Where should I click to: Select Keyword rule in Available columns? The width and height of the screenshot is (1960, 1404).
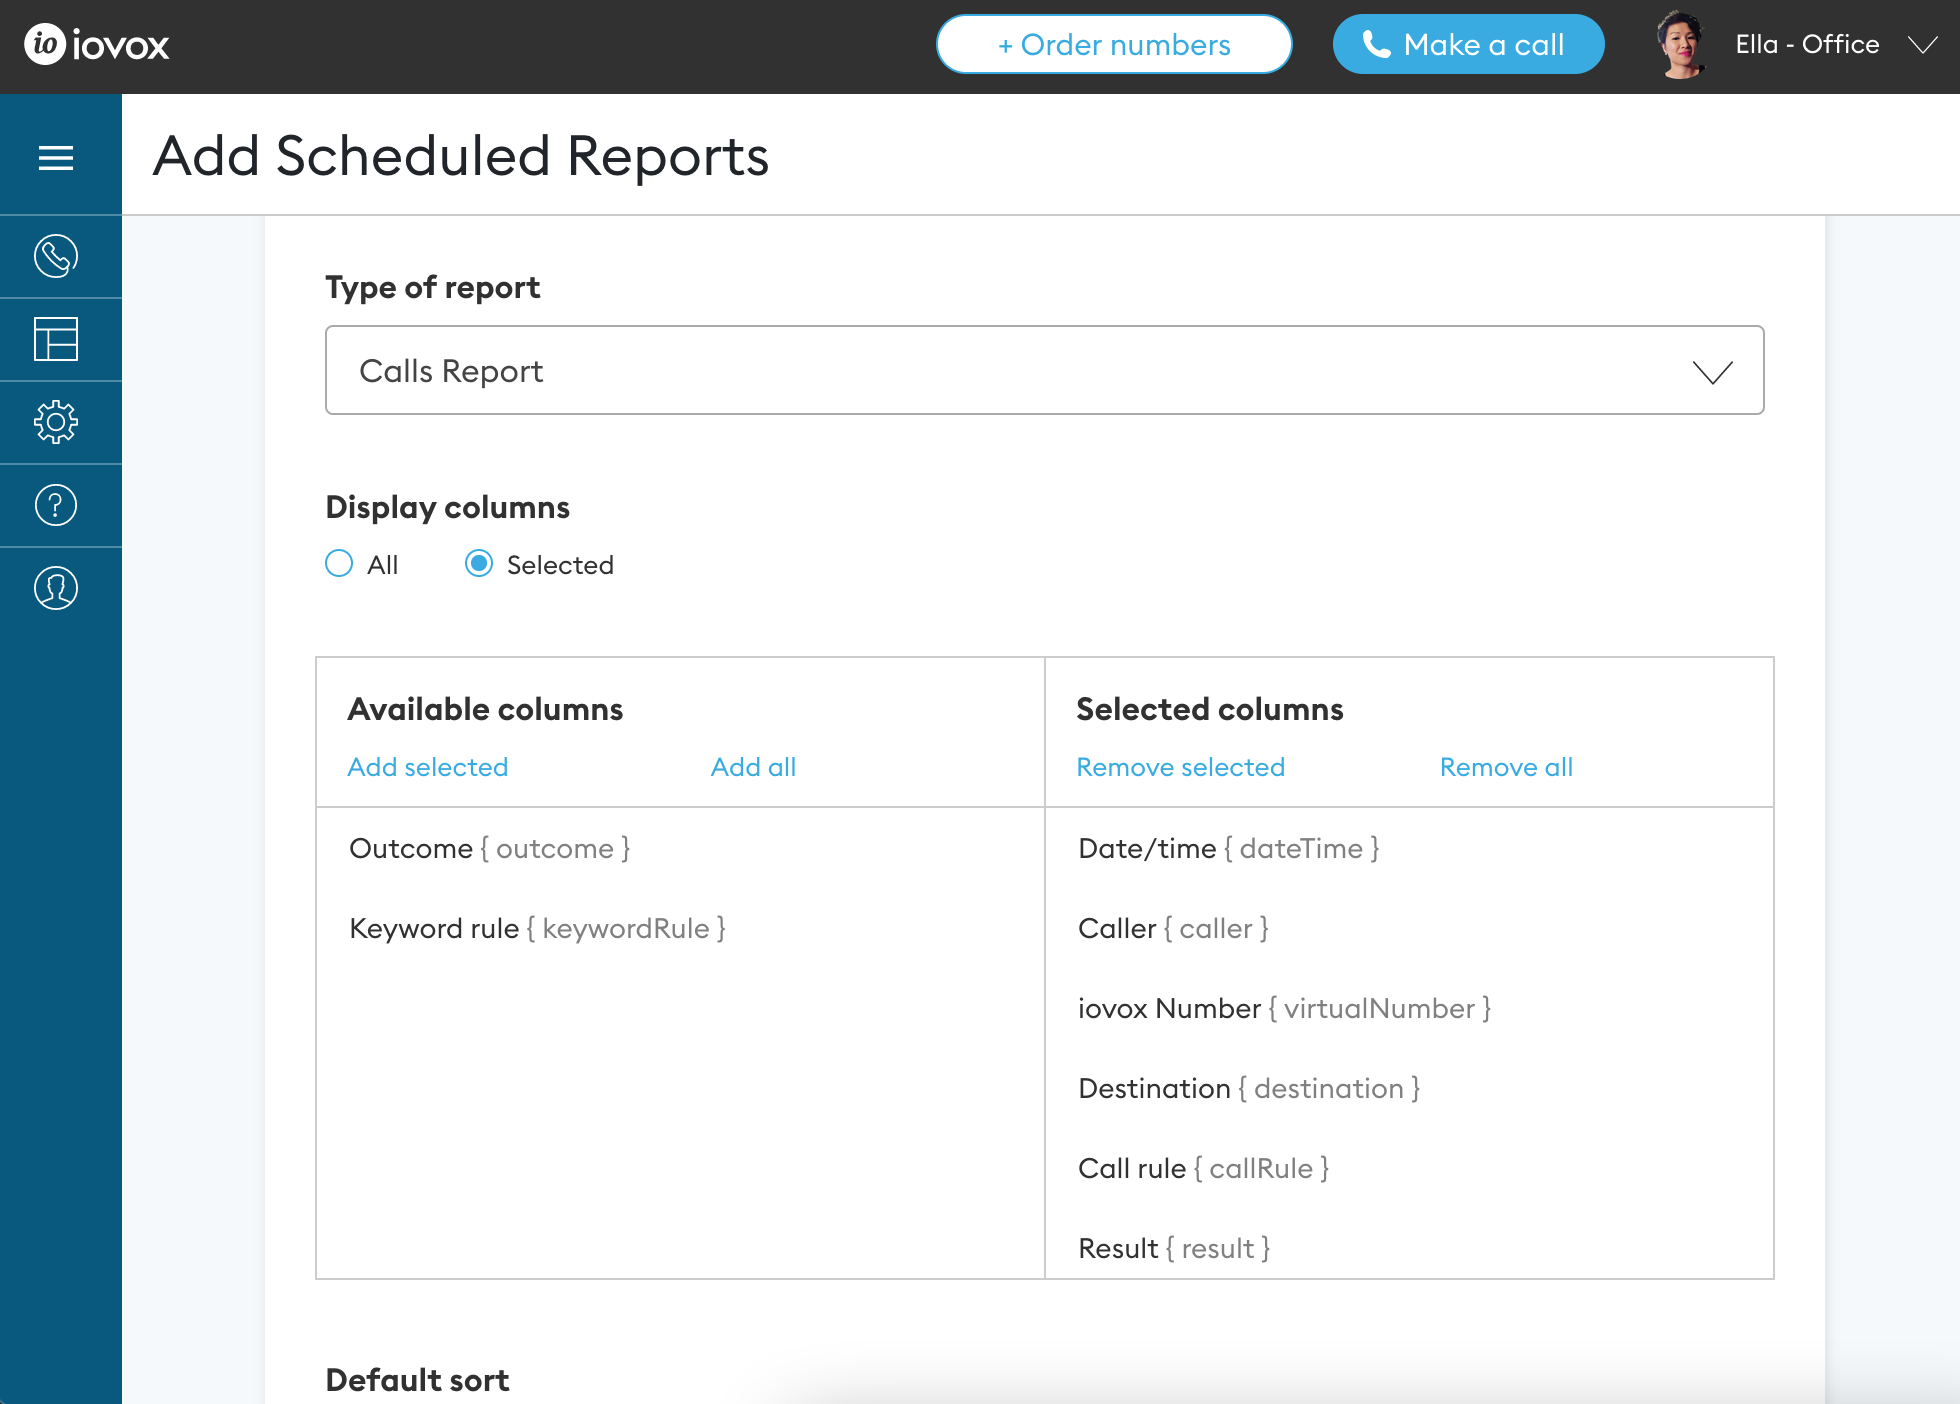(536, 928)
